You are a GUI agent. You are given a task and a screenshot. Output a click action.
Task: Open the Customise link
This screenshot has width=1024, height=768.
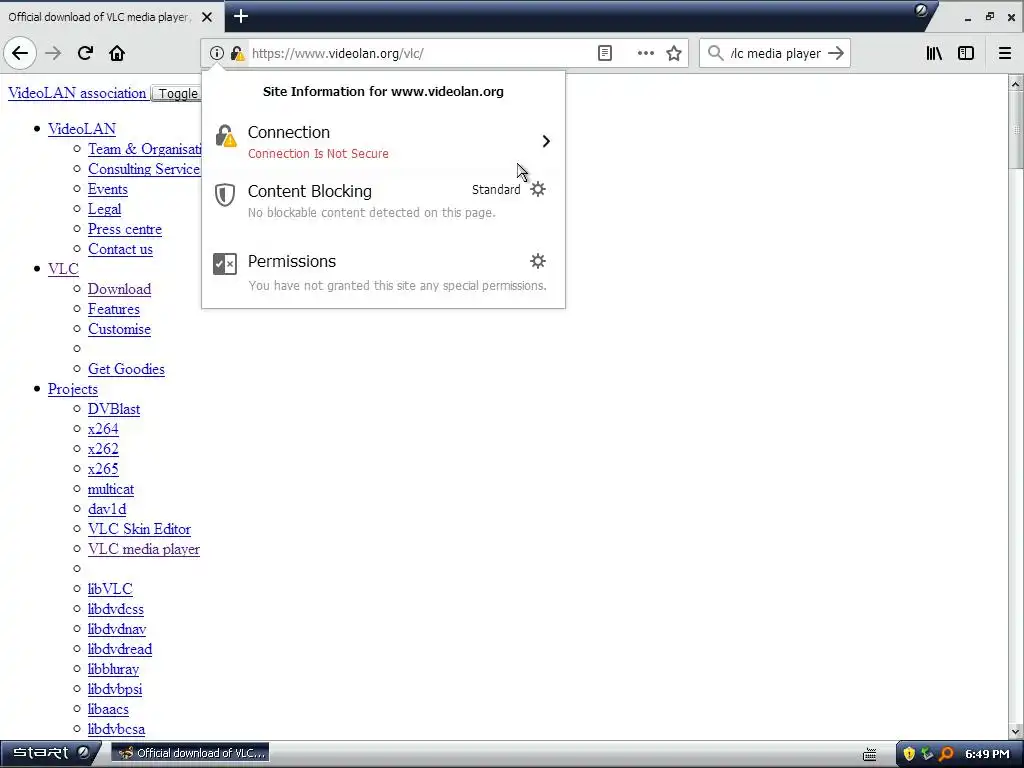(x=119, y=329)
